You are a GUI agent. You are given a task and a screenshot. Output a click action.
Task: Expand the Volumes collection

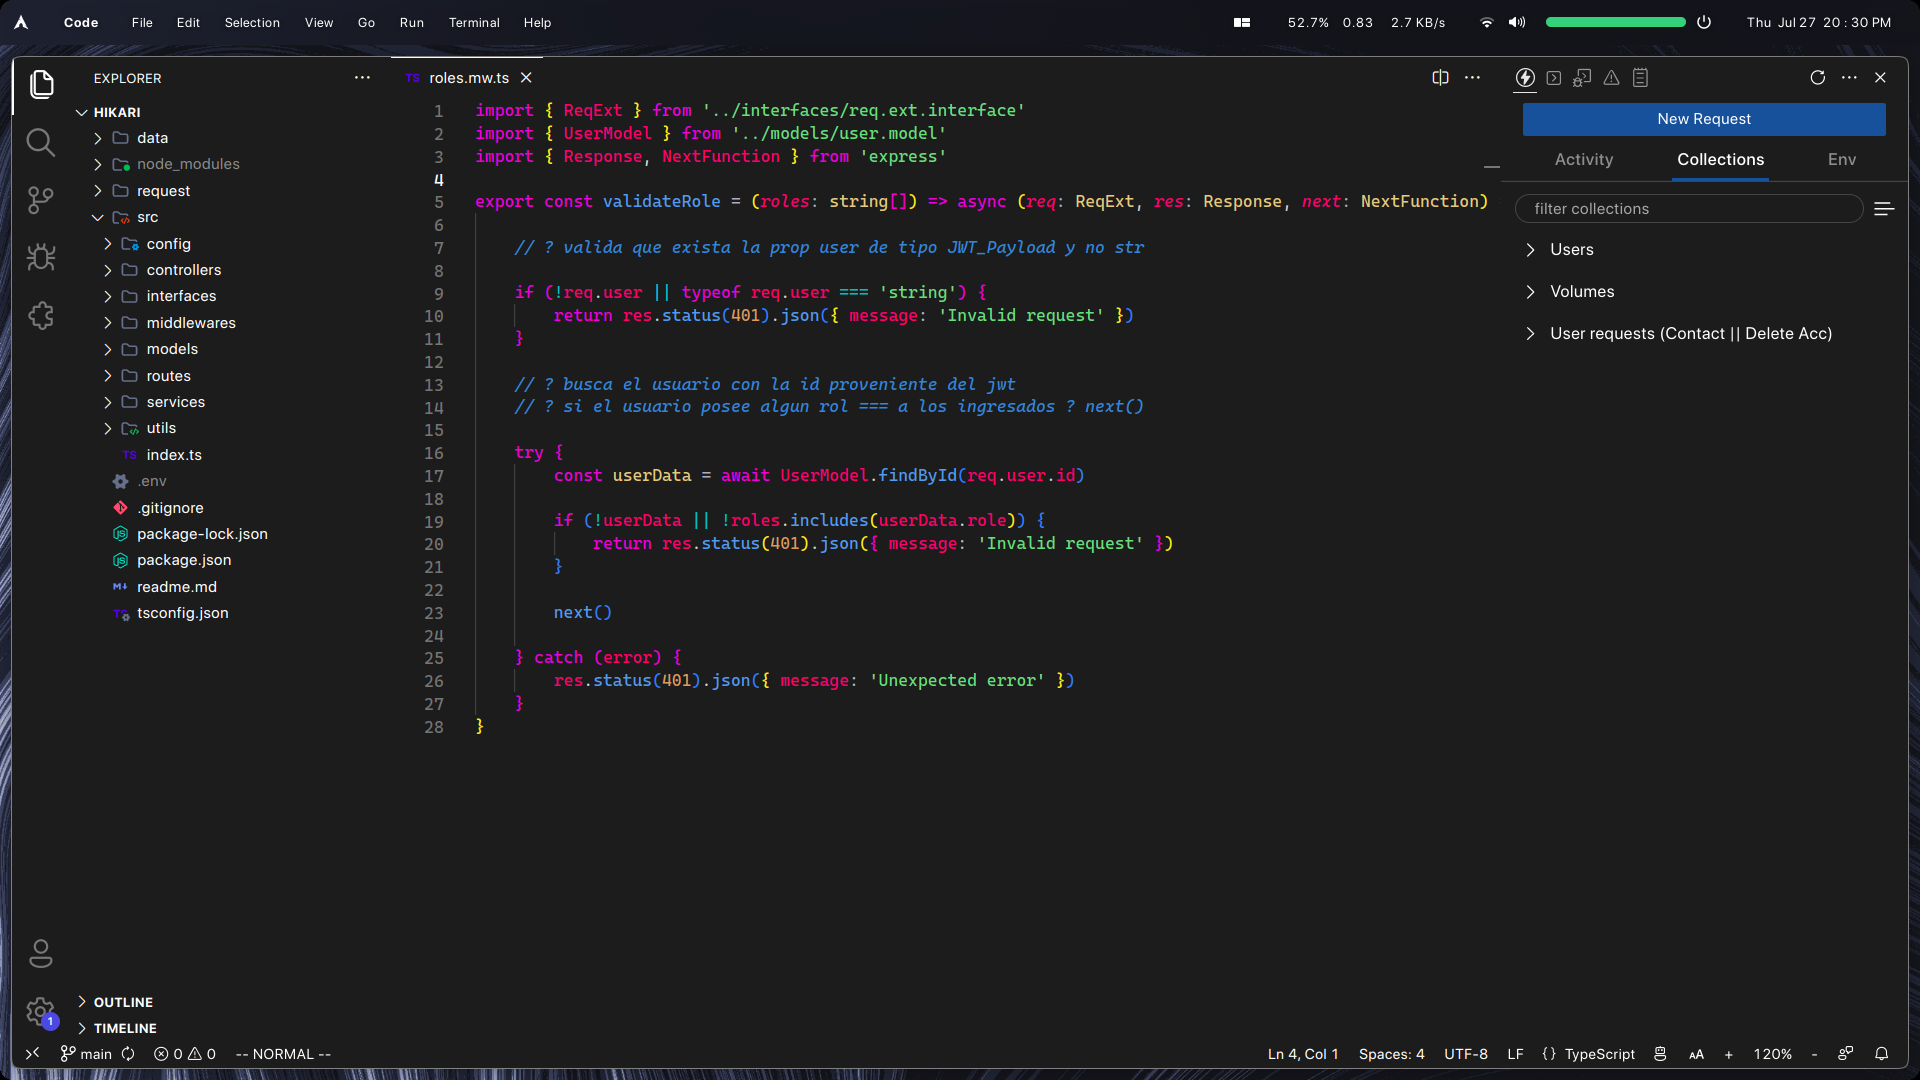click(x=1581, y=292)
